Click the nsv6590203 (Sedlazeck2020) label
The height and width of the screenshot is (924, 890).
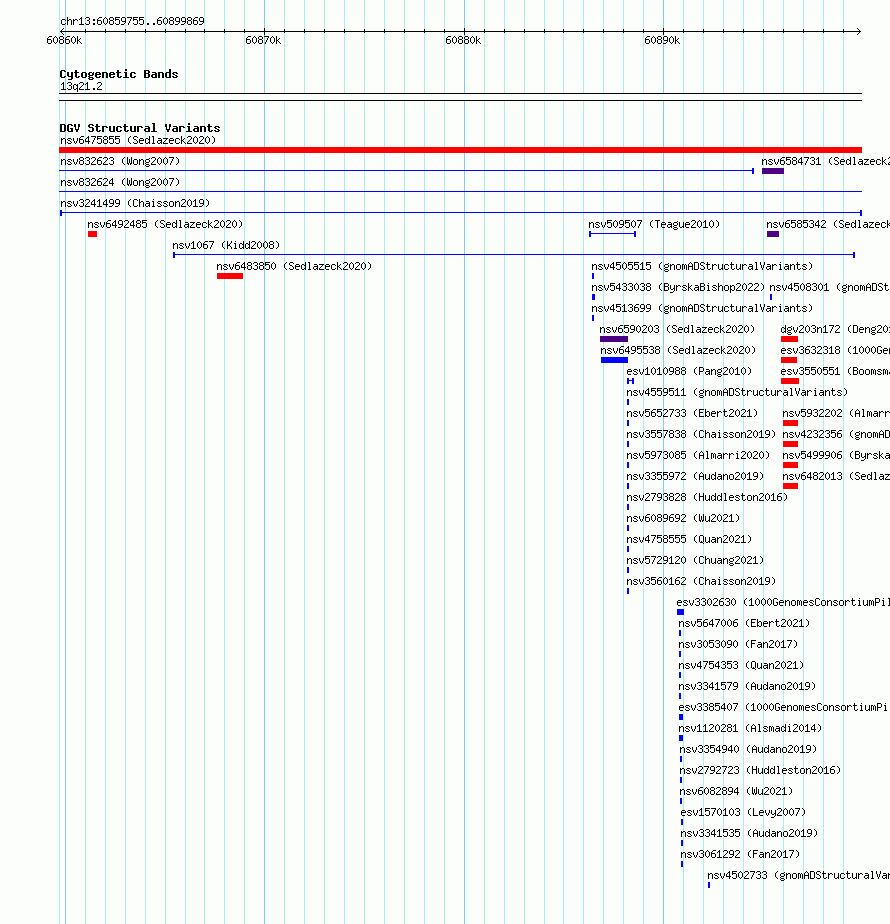click(x=677, y=329)
